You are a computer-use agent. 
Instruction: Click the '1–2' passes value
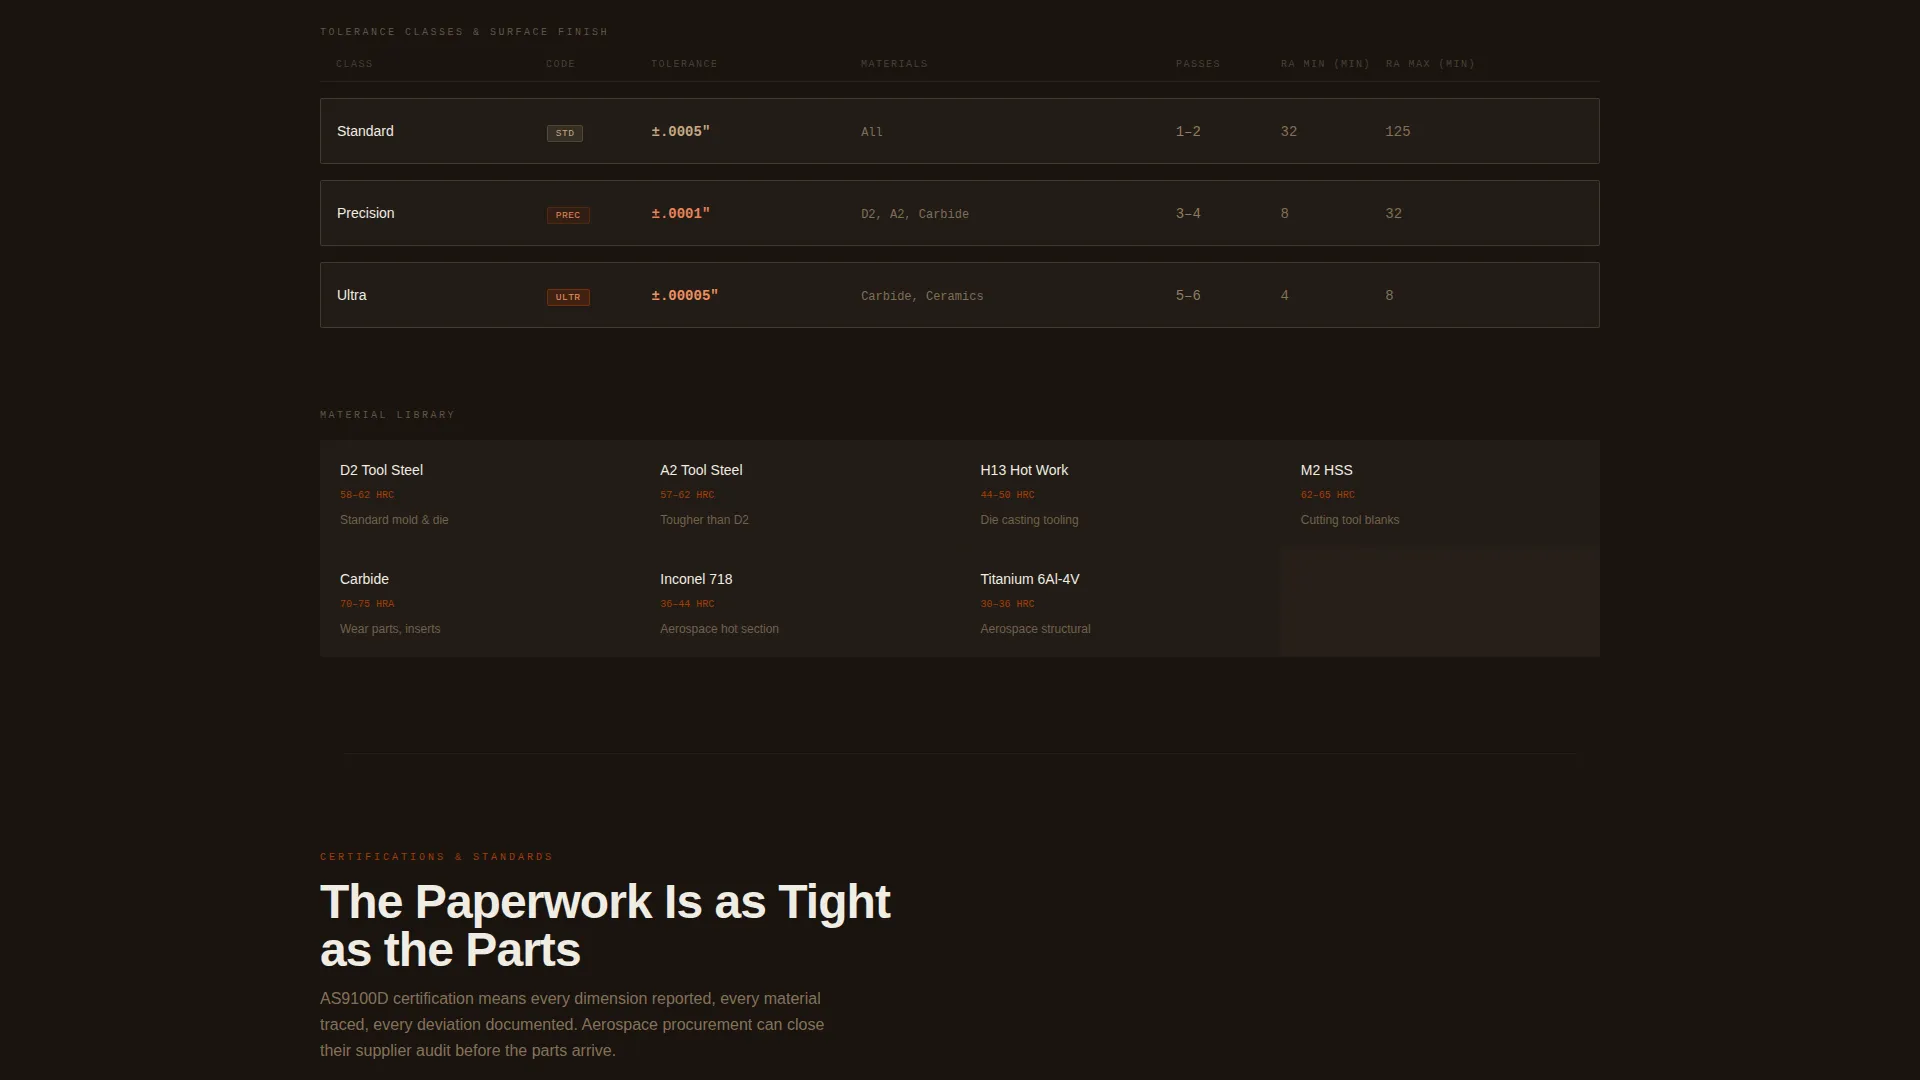pyautogui.click(x=1188, y=131)
